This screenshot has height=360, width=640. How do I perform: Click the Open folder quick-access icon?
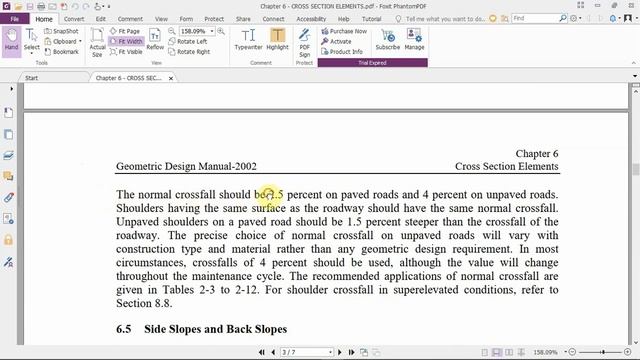coord(18,7)
